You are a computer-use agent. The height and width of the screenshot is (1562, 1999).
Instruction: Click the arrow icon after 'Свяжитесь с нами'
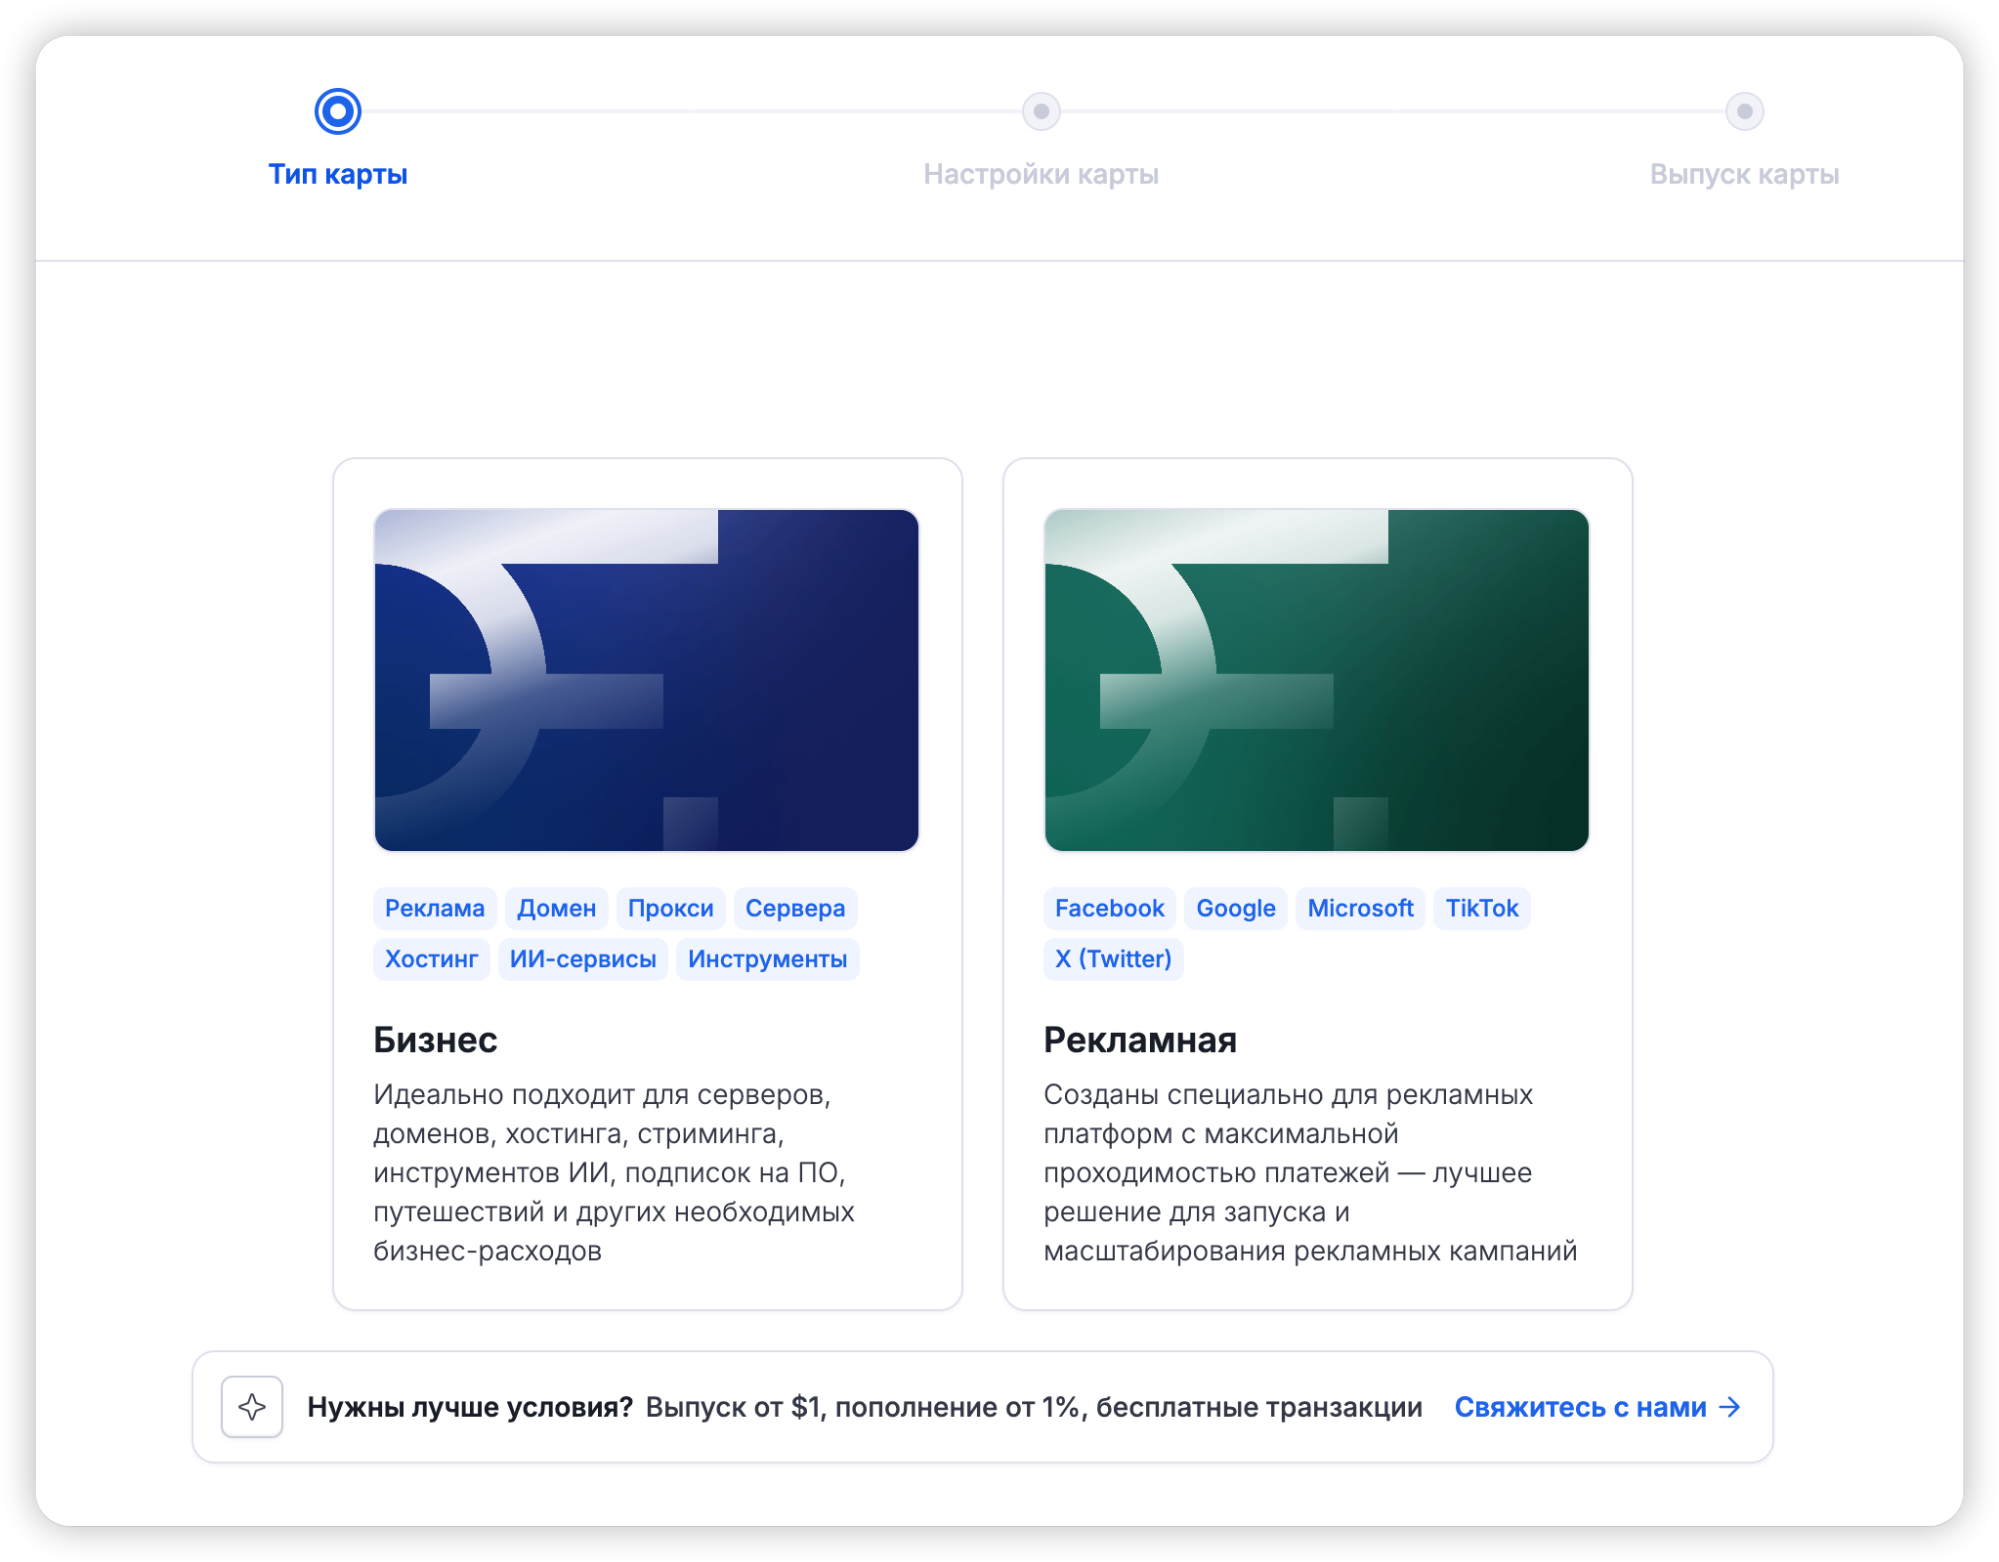point(1730,1407)
